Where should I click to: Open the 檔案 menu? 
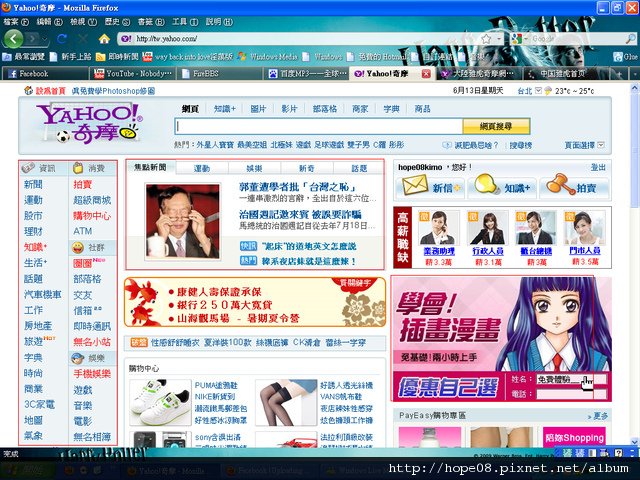[16, 22]
